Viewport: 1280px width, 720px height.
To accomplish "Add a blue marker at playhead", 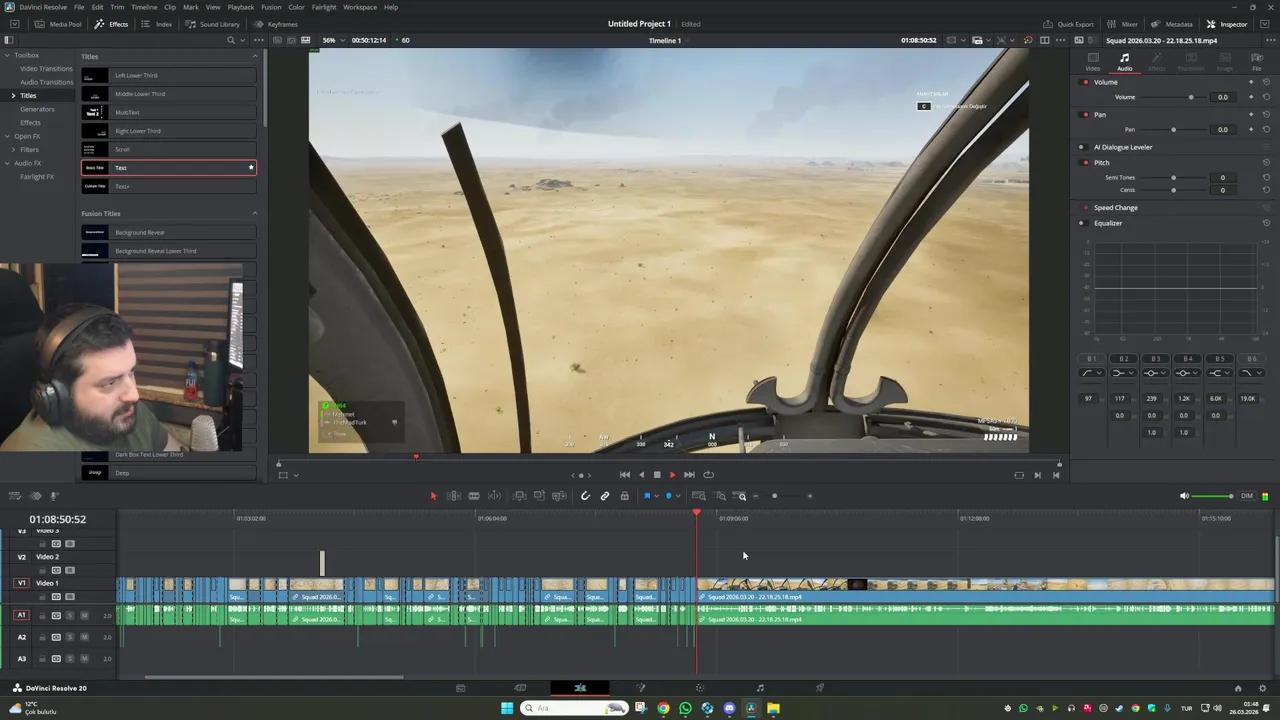I will click(668, 496).
